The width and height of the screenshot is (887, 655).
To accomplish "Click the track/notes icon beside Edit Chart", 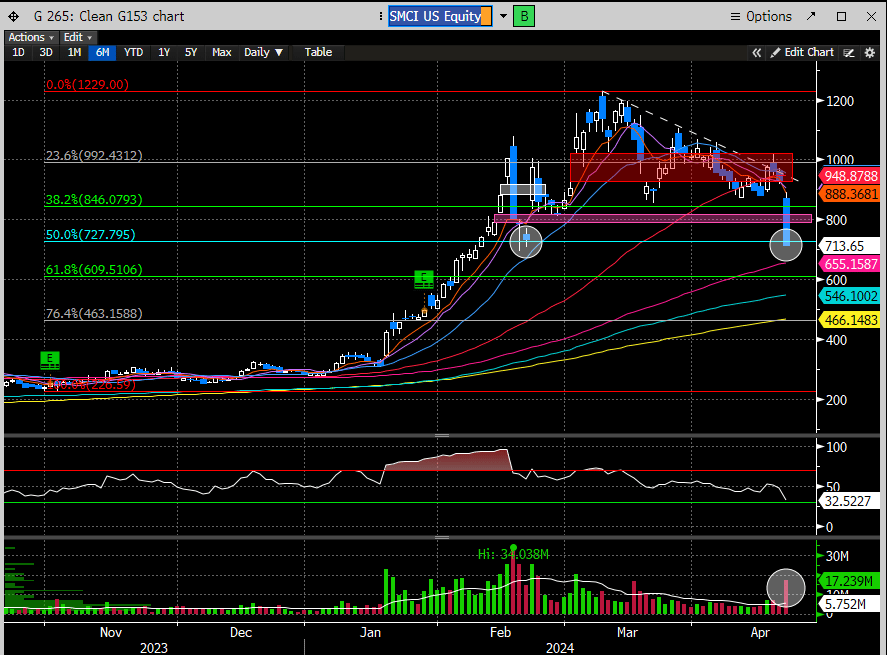I will pyautogui.click(x=850, y=52).
